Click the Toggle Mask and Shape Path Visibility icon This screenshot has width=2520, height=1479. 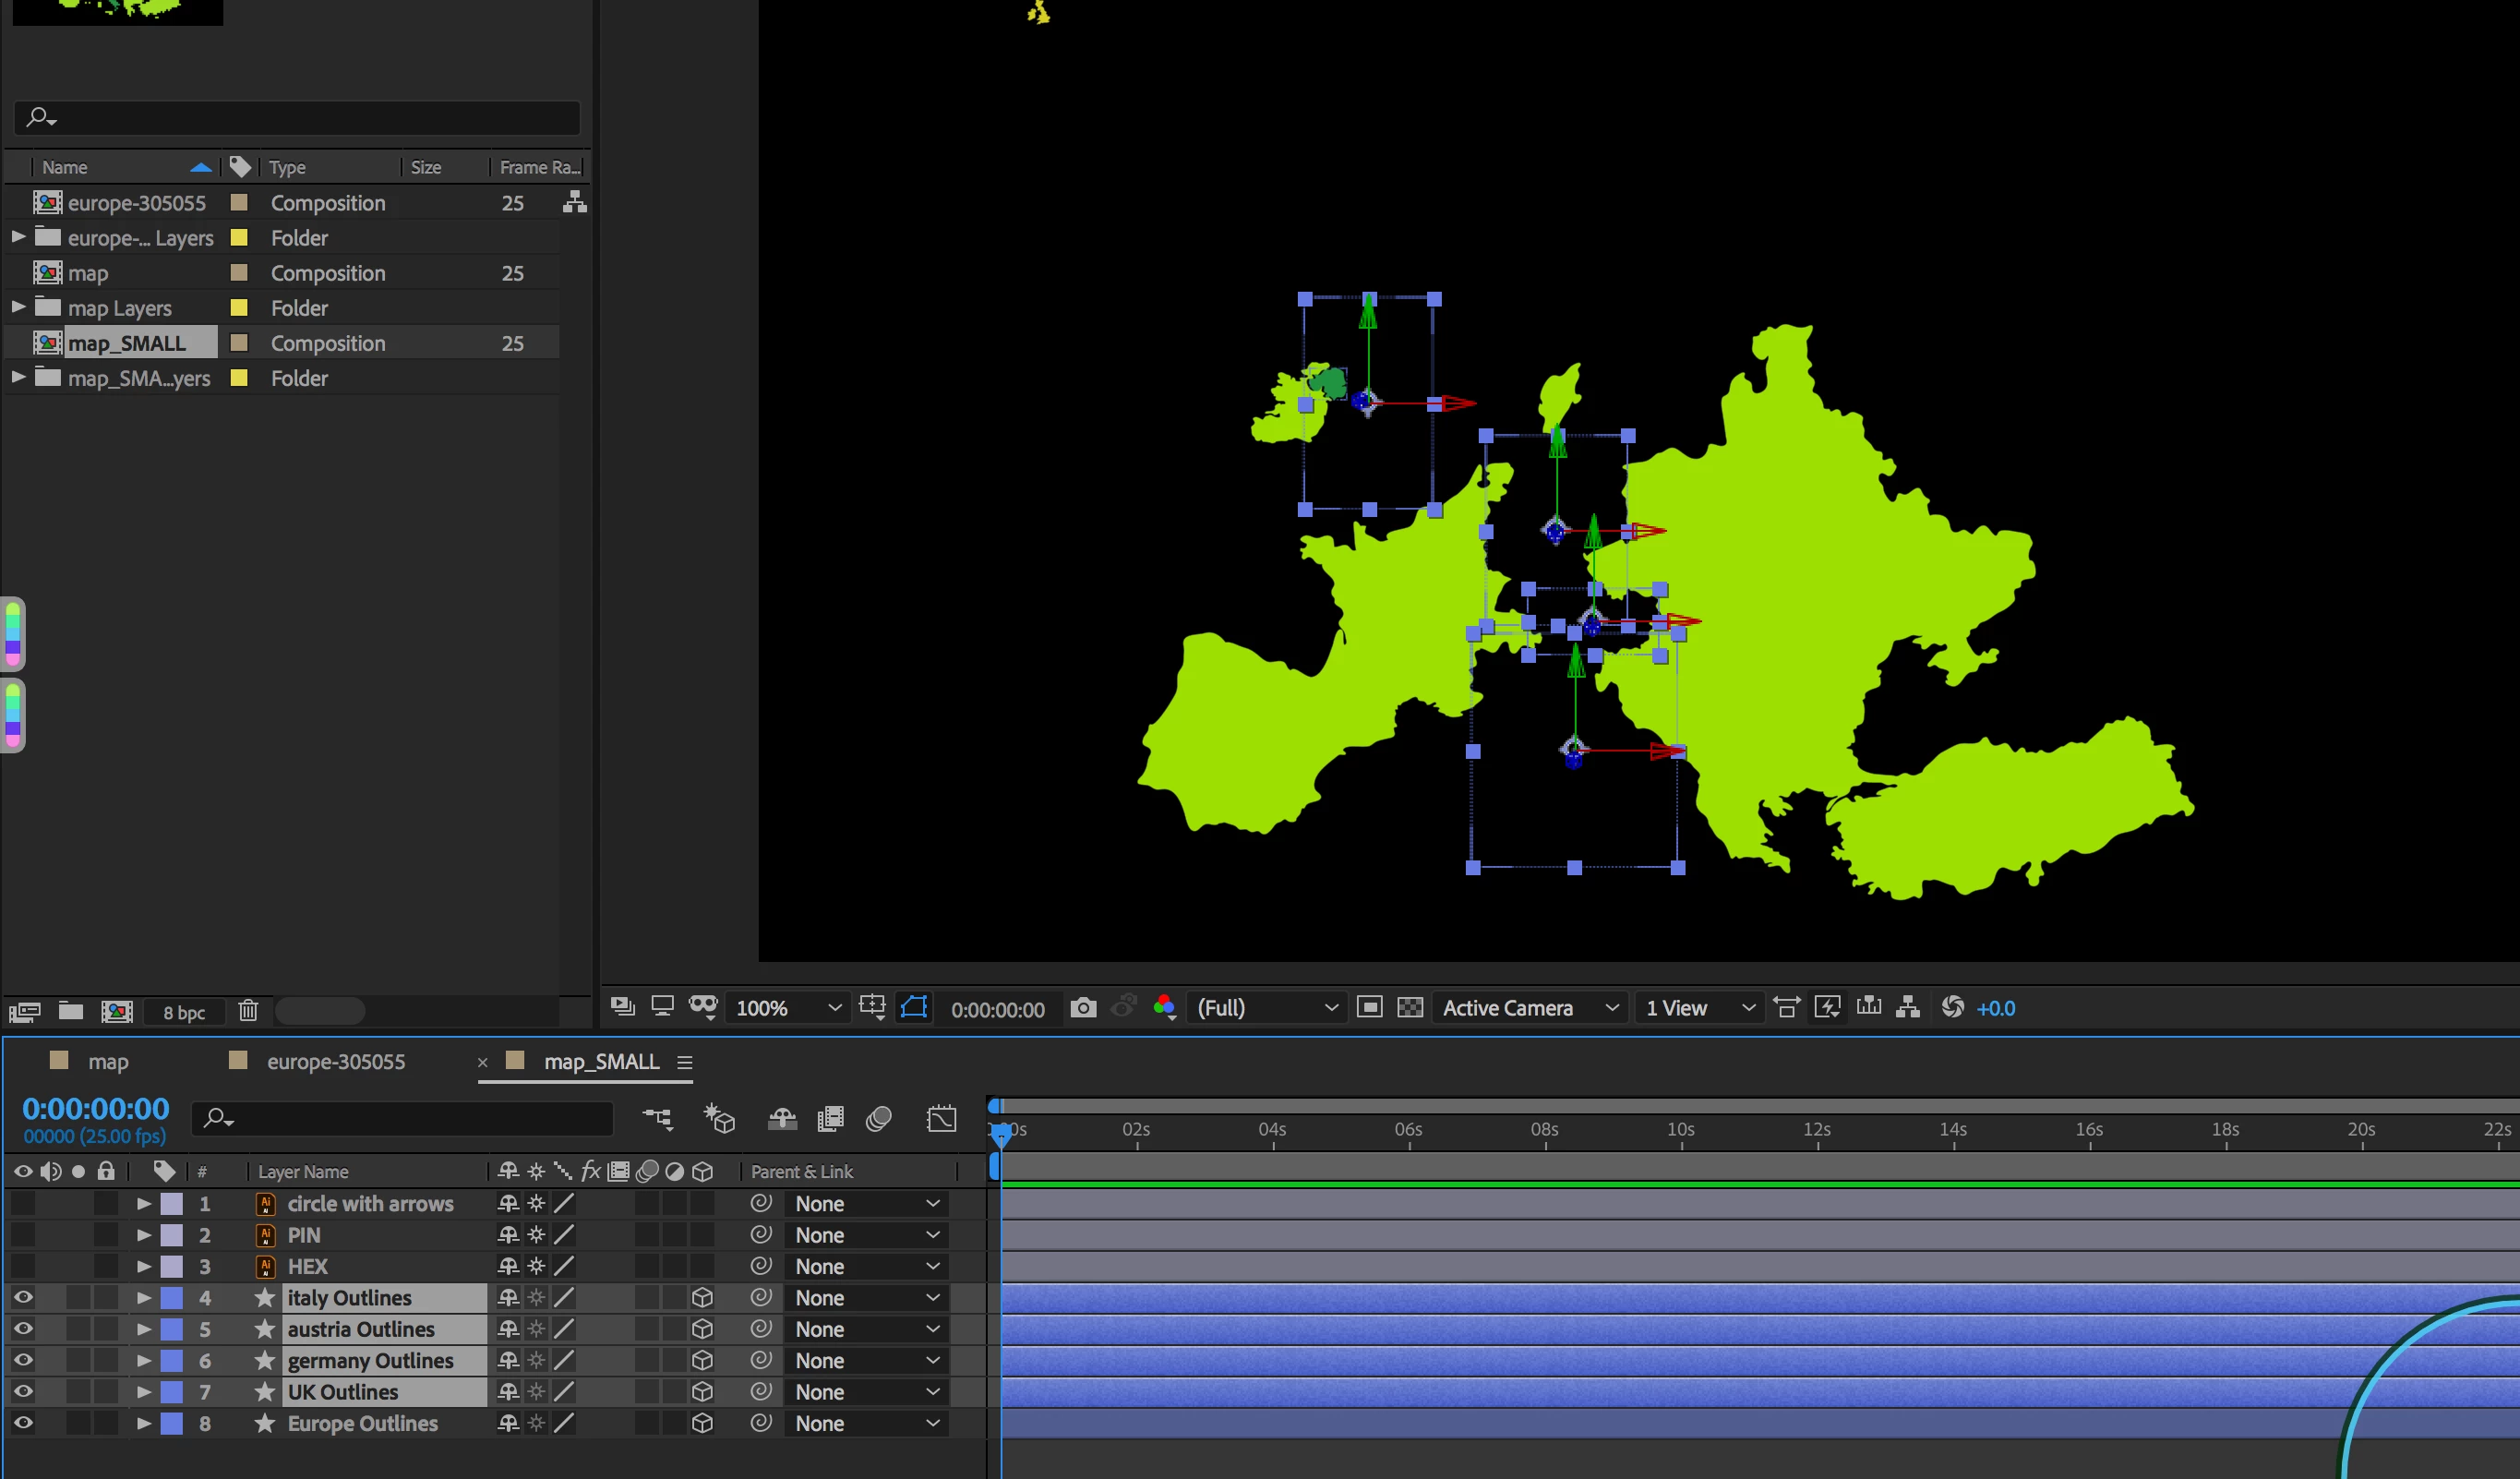[x=914, y=1008]
